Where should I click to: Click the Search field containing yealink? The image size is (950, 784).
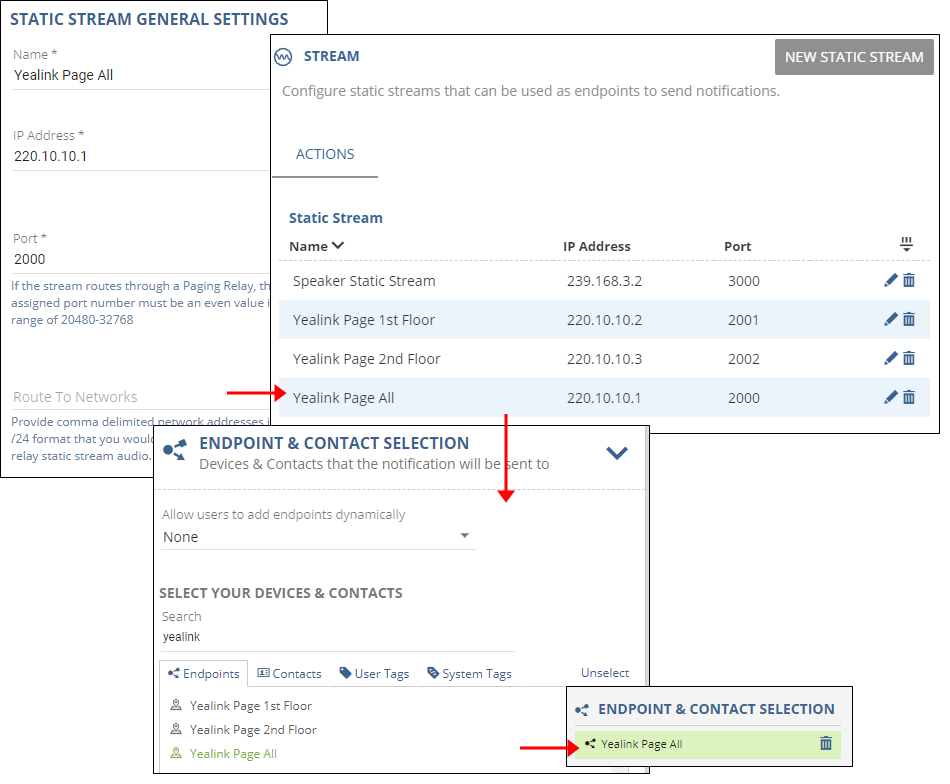[337, 637]
